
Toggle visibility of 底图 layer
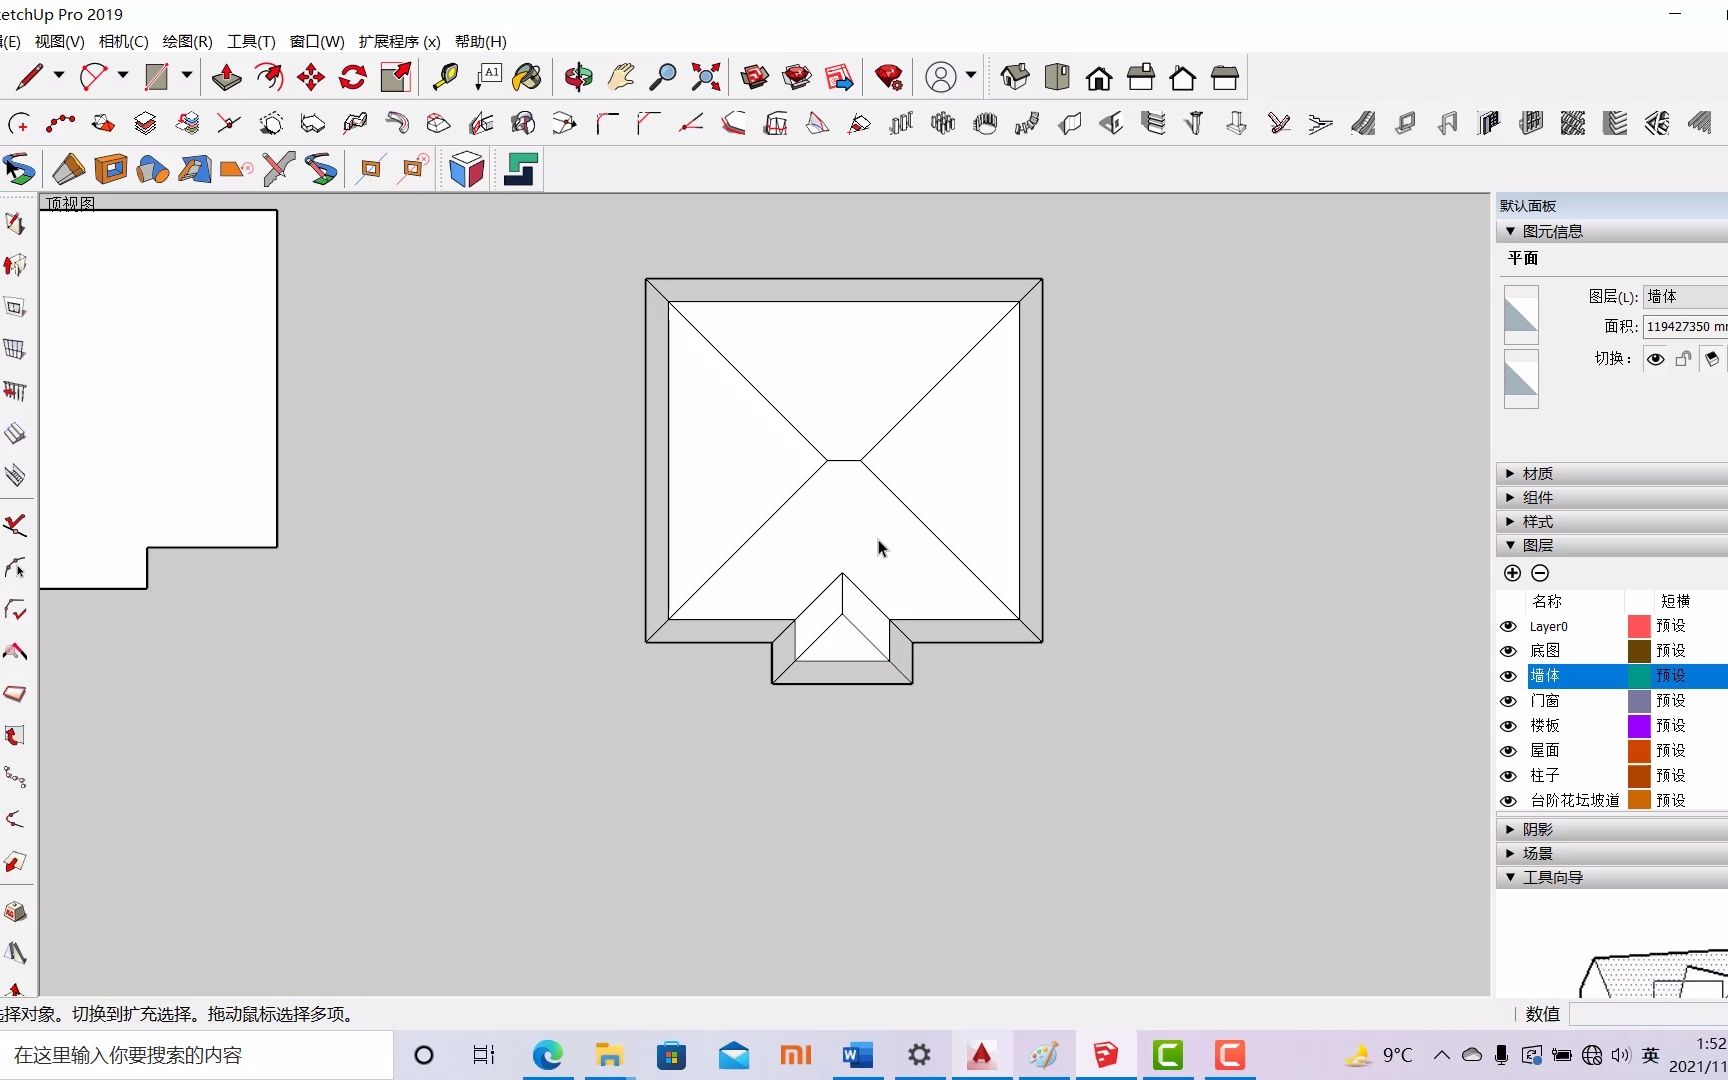click(1508, 651)
